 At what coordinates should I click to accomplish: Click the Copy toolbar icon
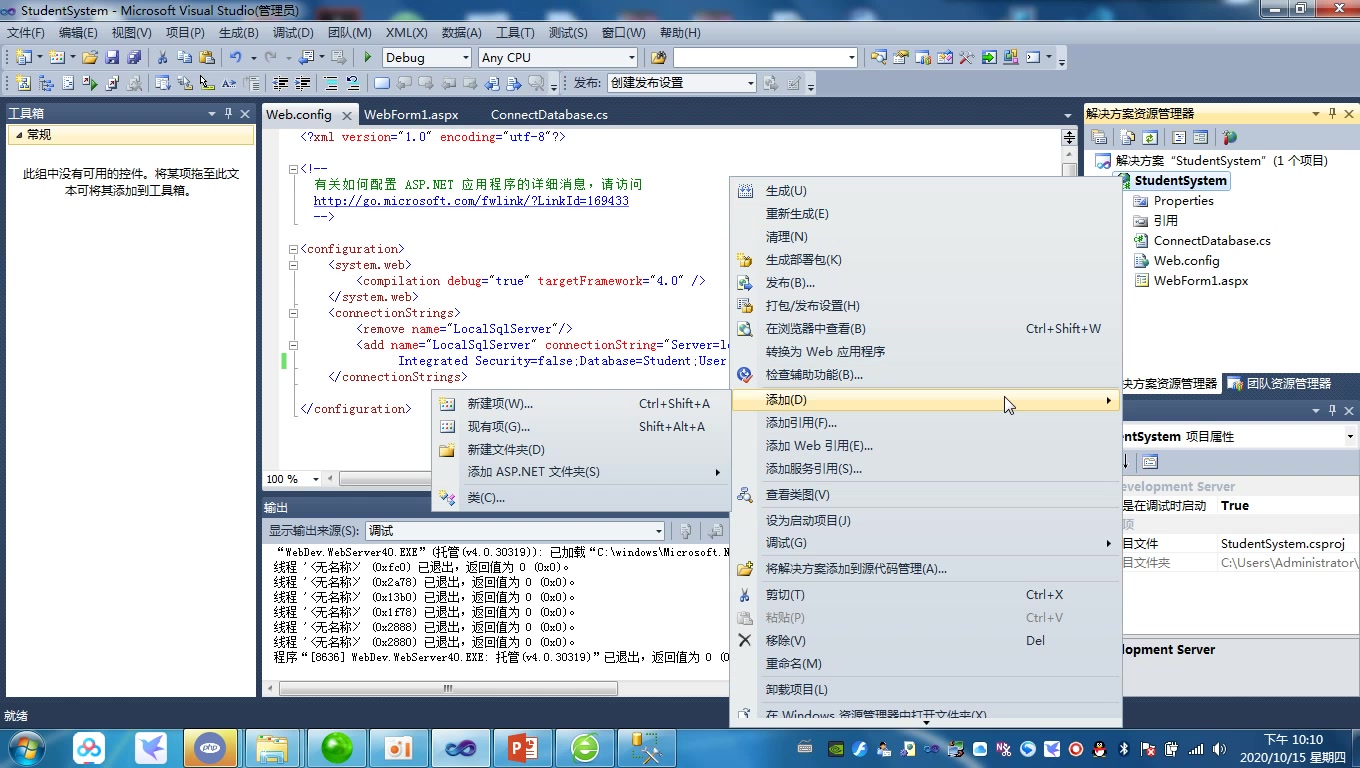(x=185, y=57)
